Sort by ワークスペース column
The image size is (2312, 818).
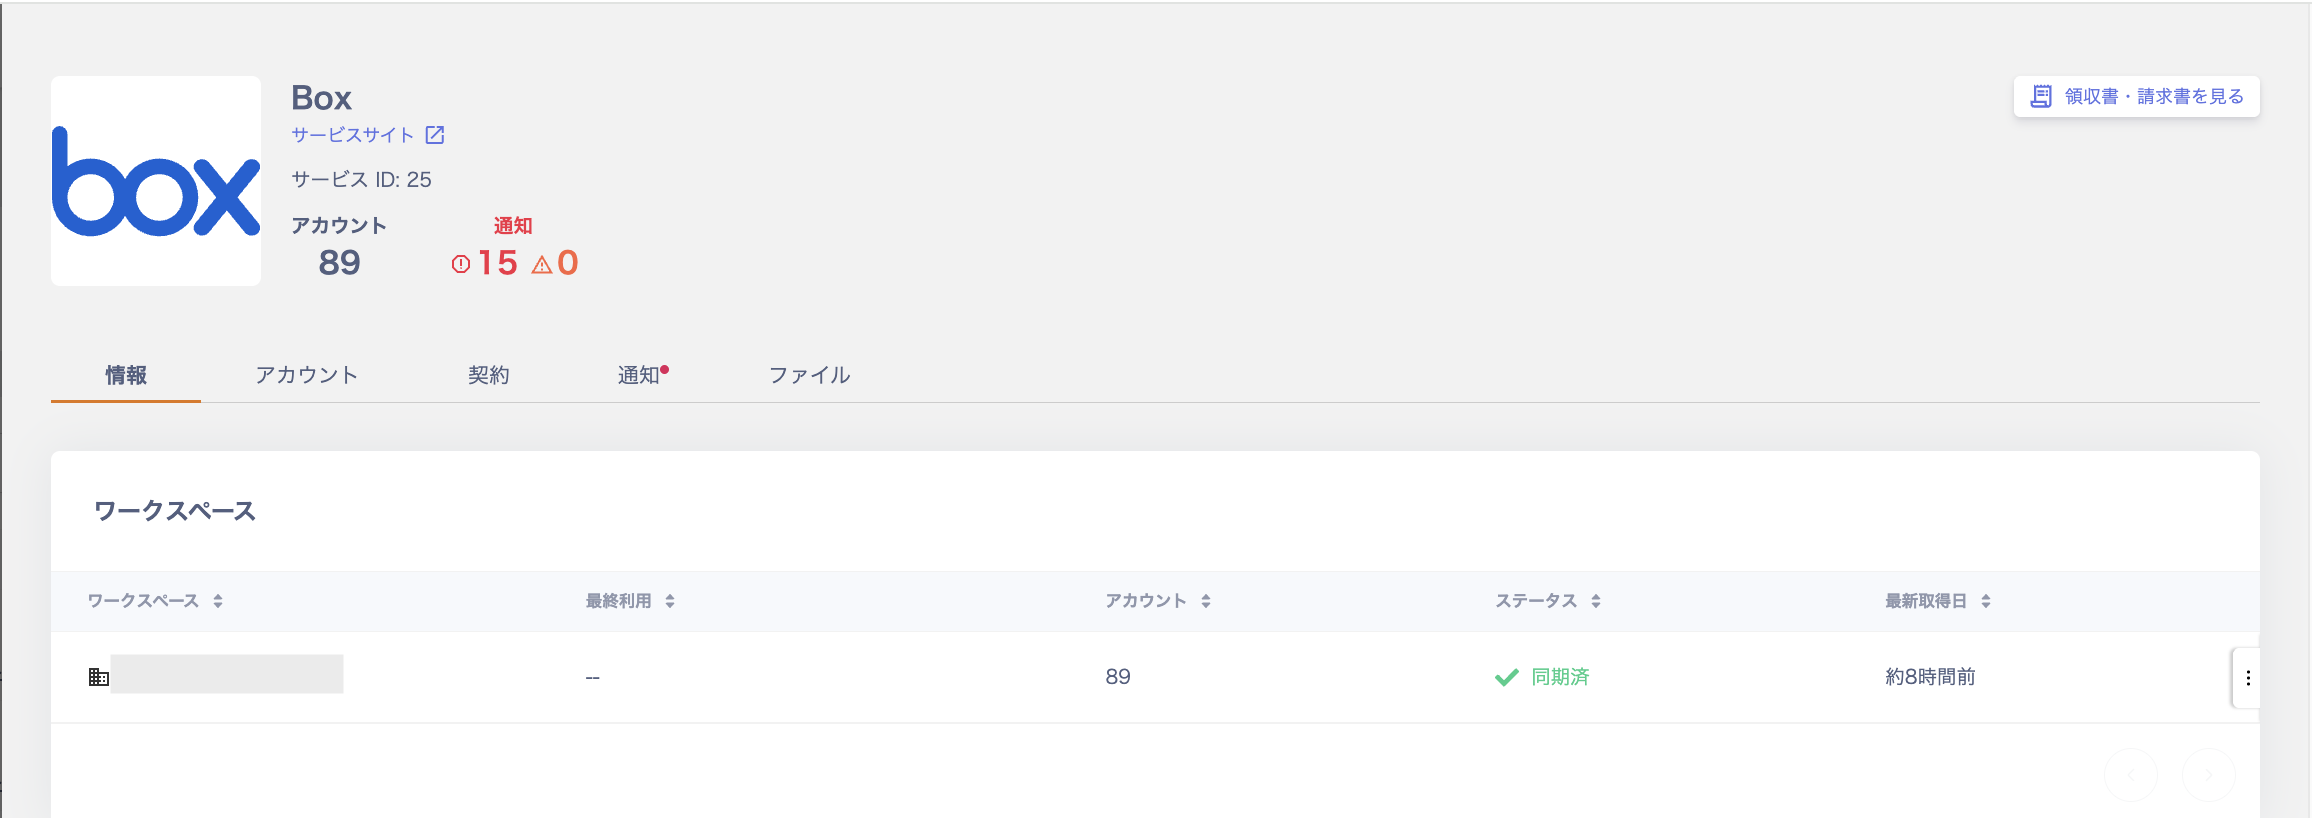point(217,601)
